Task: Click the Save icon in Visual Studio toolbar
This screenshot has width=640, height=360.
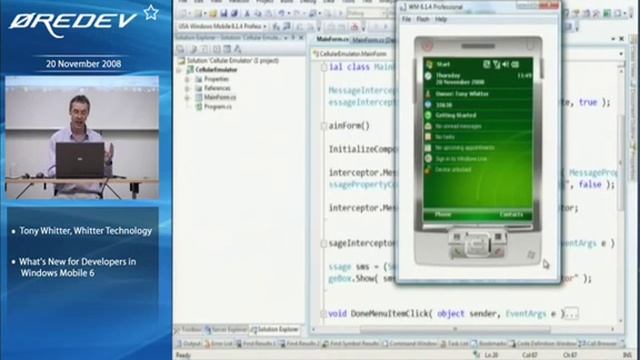Action: (x=224, y=13)
